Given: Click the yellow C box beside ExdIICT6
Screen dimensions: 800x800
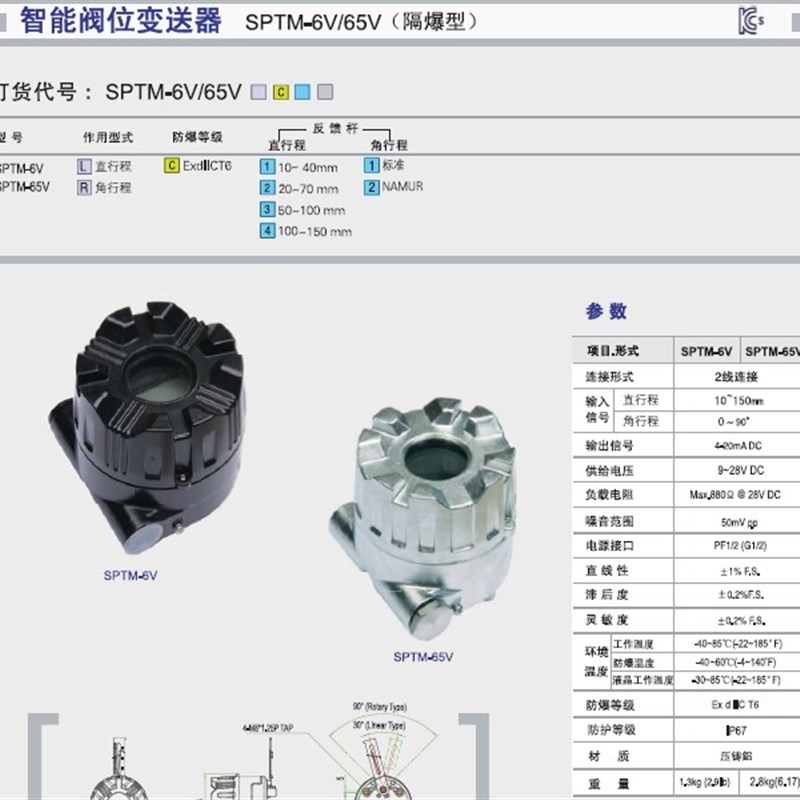Looking at the screenshot, I should click(x=171, y=166).
